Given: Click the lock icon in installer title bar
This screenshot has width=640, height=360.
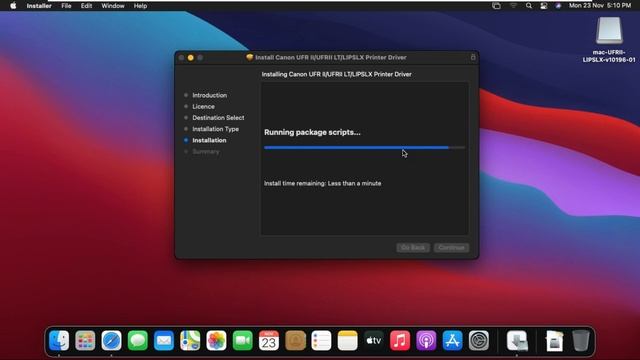Looking at the screenshot, I should coord(473,57).
